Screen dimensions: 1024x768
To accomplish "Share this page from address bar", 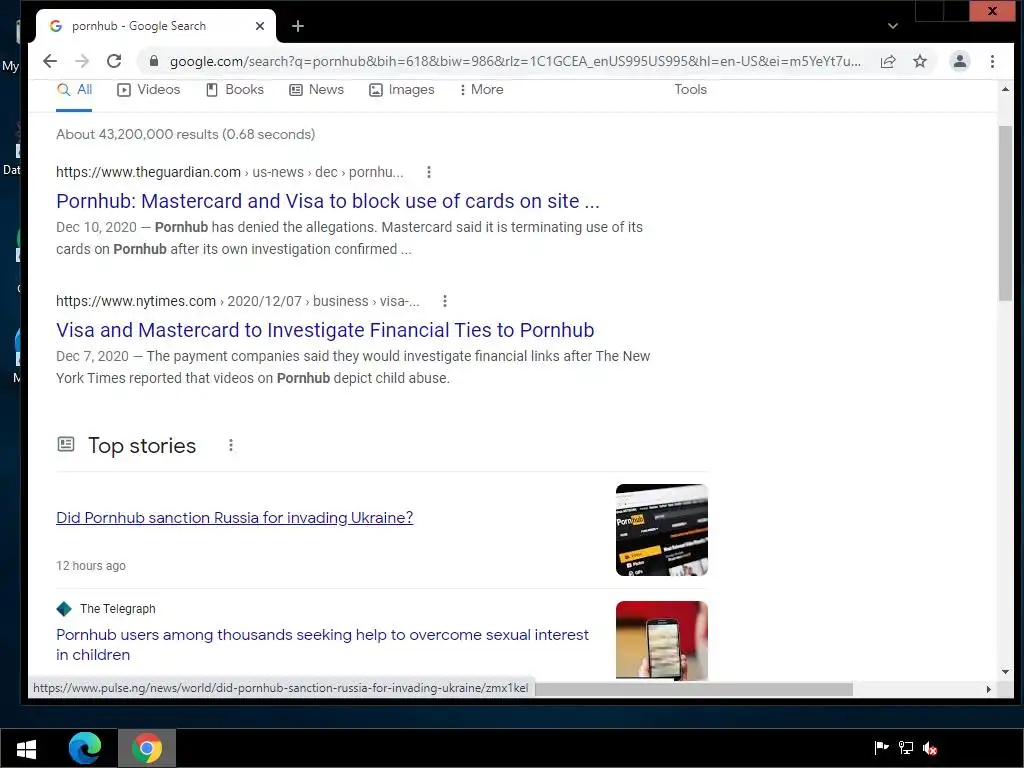I will pos(888,61).
